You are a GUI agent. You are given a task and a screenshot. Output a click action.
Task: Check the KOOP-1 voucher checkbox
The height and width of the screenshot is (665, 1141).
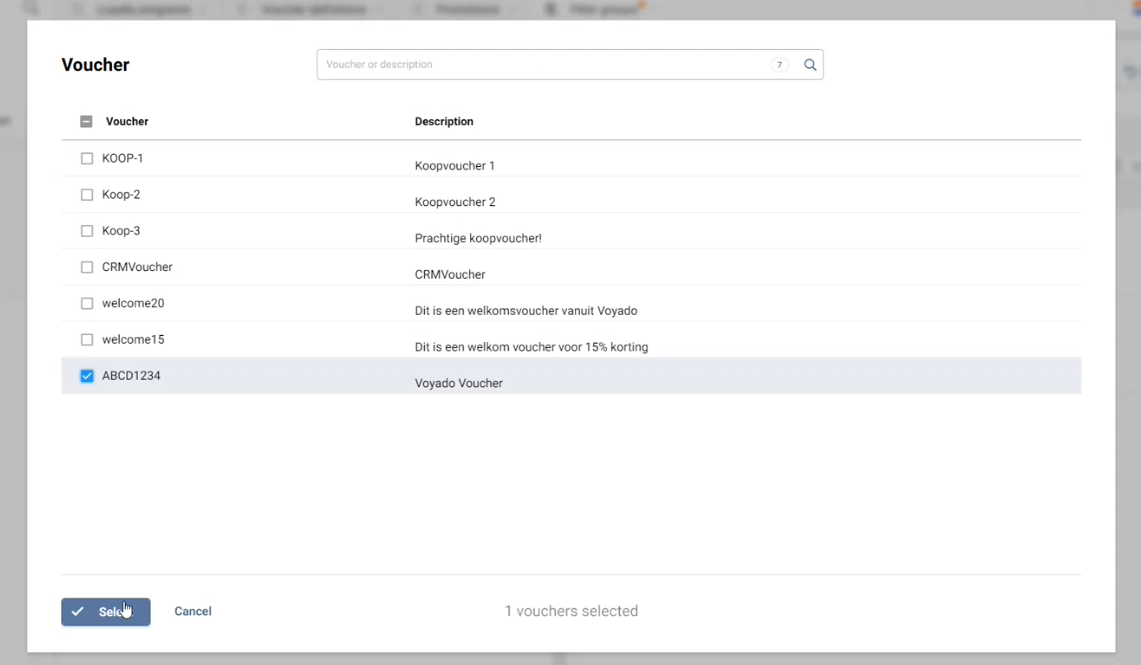[87, 158]
